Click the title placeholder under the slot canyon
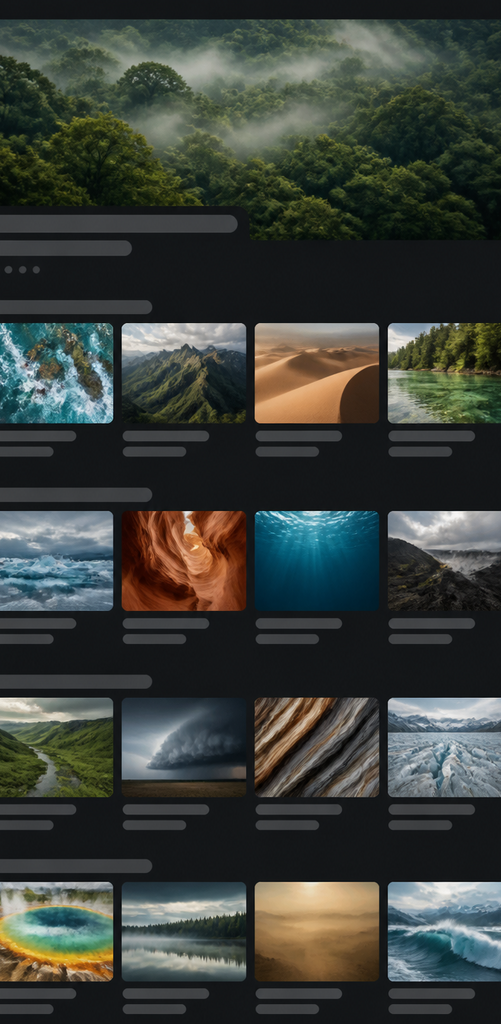 pyautogui.click(x=166, y=624)
